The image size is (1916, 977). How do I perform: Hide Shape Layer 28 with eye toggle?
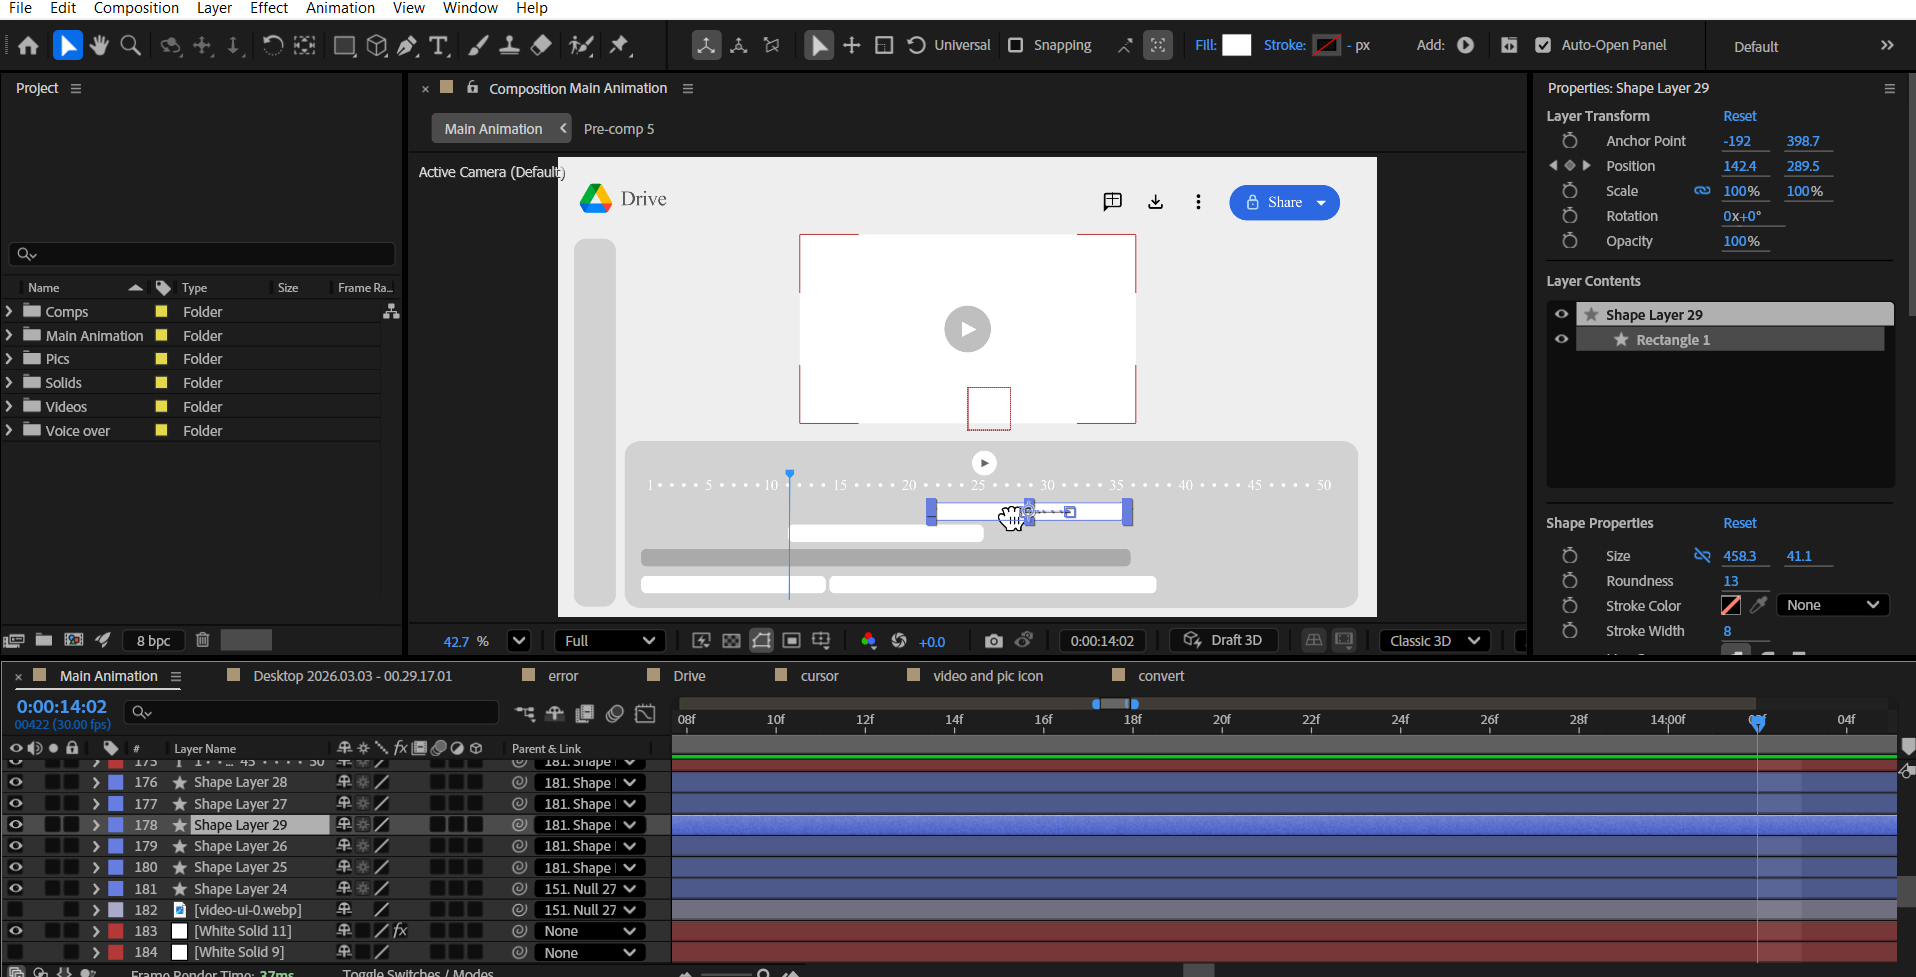point(16,782)
